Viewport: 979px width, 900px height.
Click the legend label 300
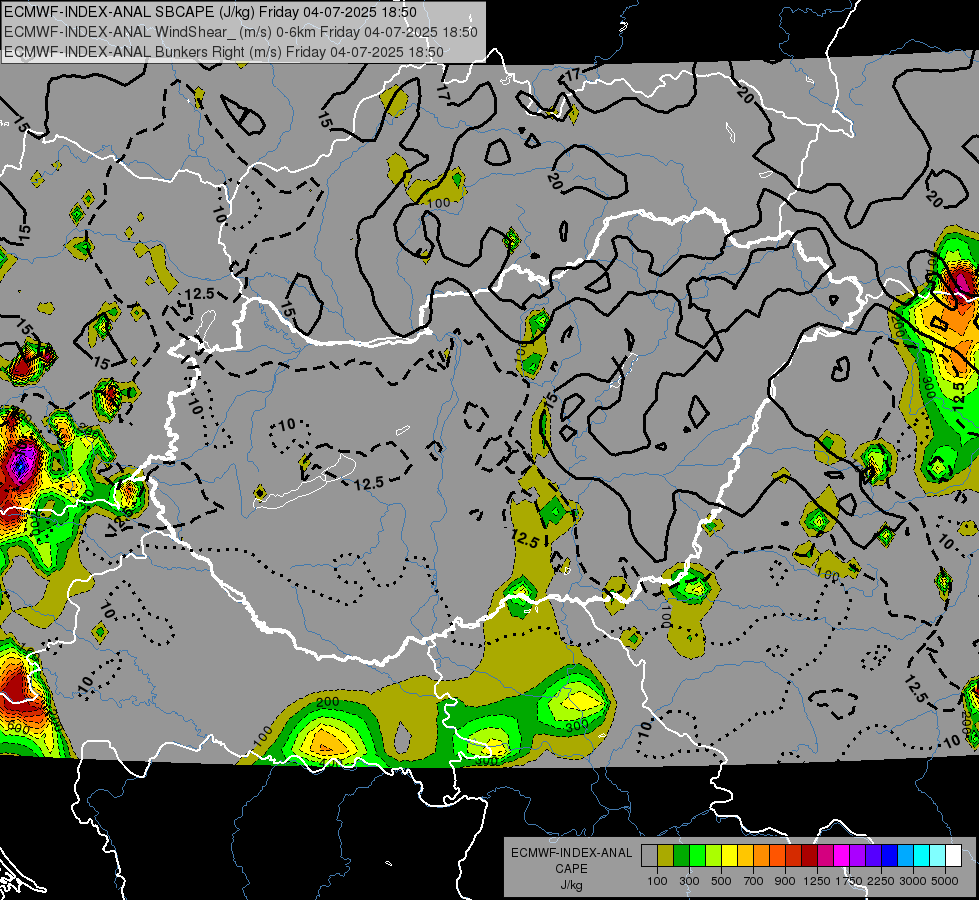(x=689, y=881)
